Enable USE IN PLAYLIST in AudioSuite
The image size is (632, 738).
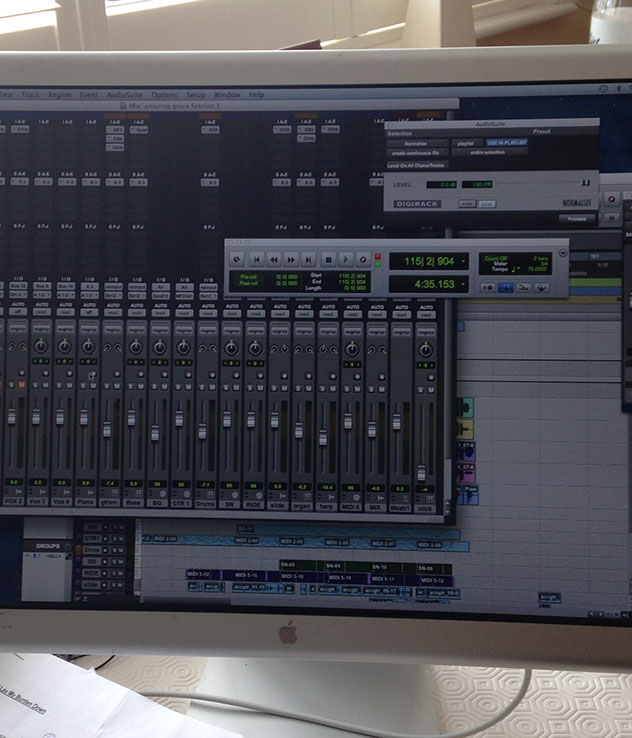tap(507, 143)
